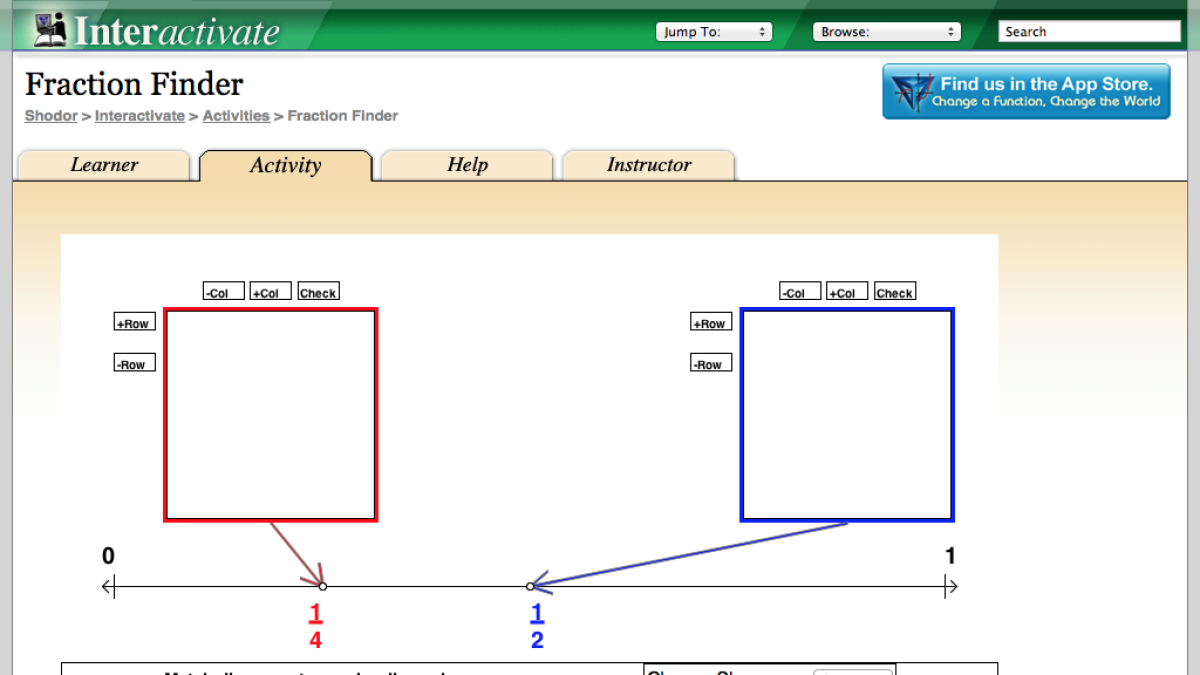1200x675 pixels.
Task: Click the Interactivate breadcrumb link
Action: click(x=139, y=115)
